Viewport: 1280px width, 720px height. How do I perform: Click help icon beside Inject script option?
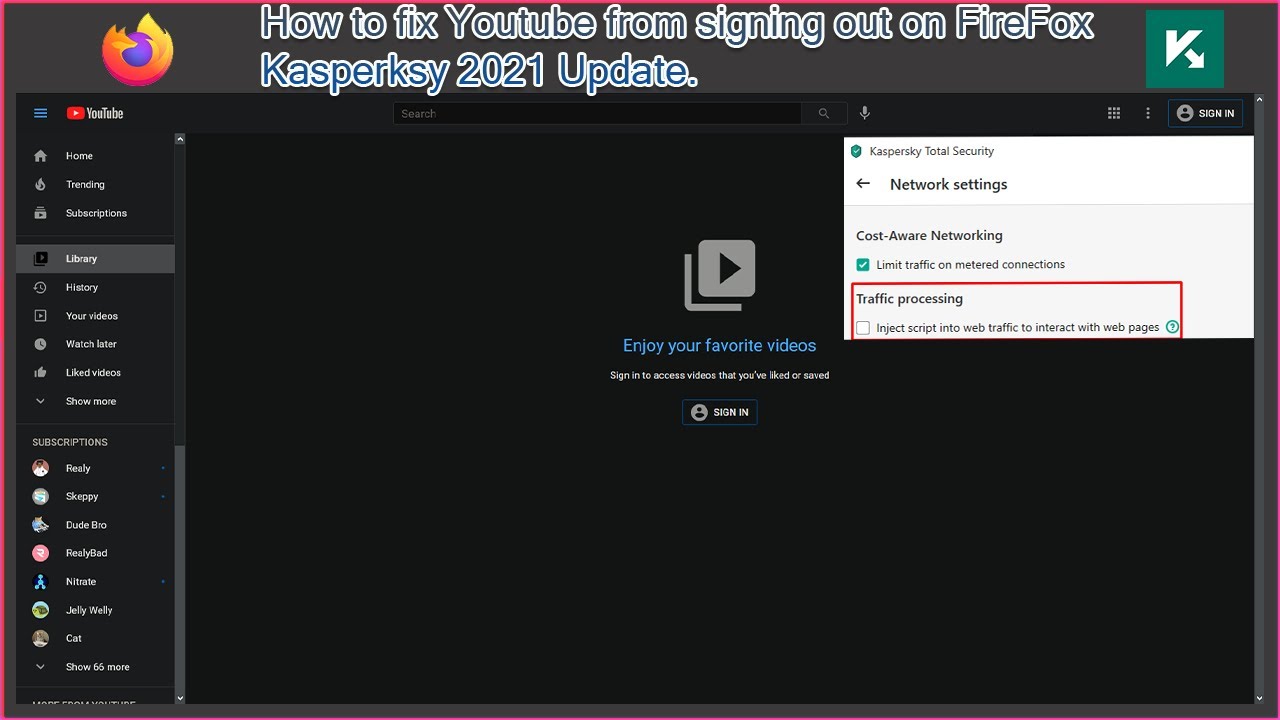coord(1172,327)
